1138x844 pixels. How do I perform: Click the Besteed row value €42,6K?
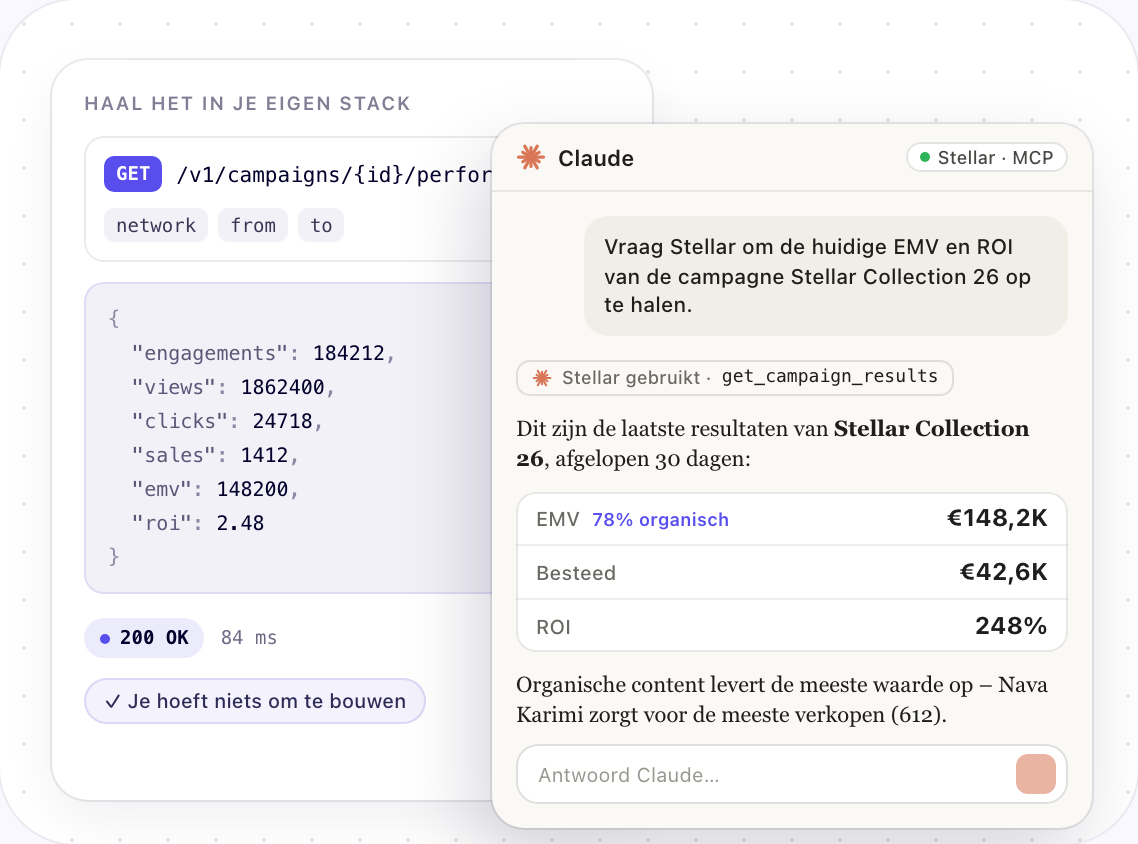point(1004,572)
